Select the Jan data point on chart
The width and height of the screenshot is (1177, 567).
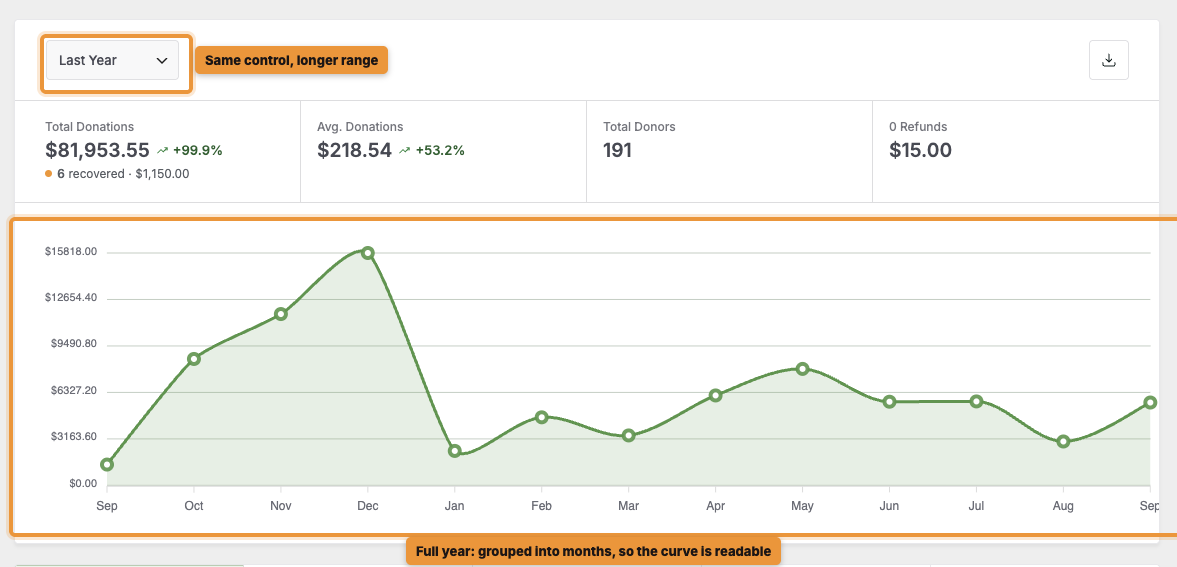point(455,451)
